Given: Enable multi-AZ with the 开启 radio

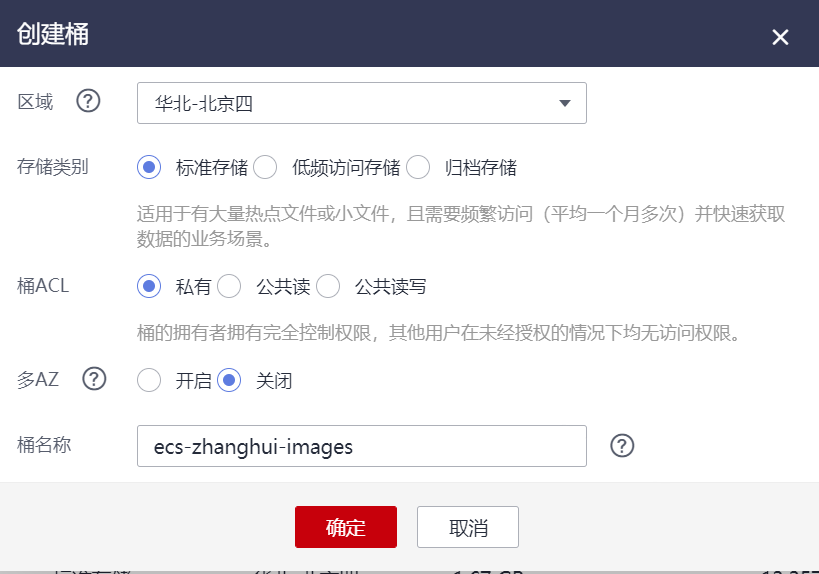Looking at the screenshot, I should coord(149,380).
